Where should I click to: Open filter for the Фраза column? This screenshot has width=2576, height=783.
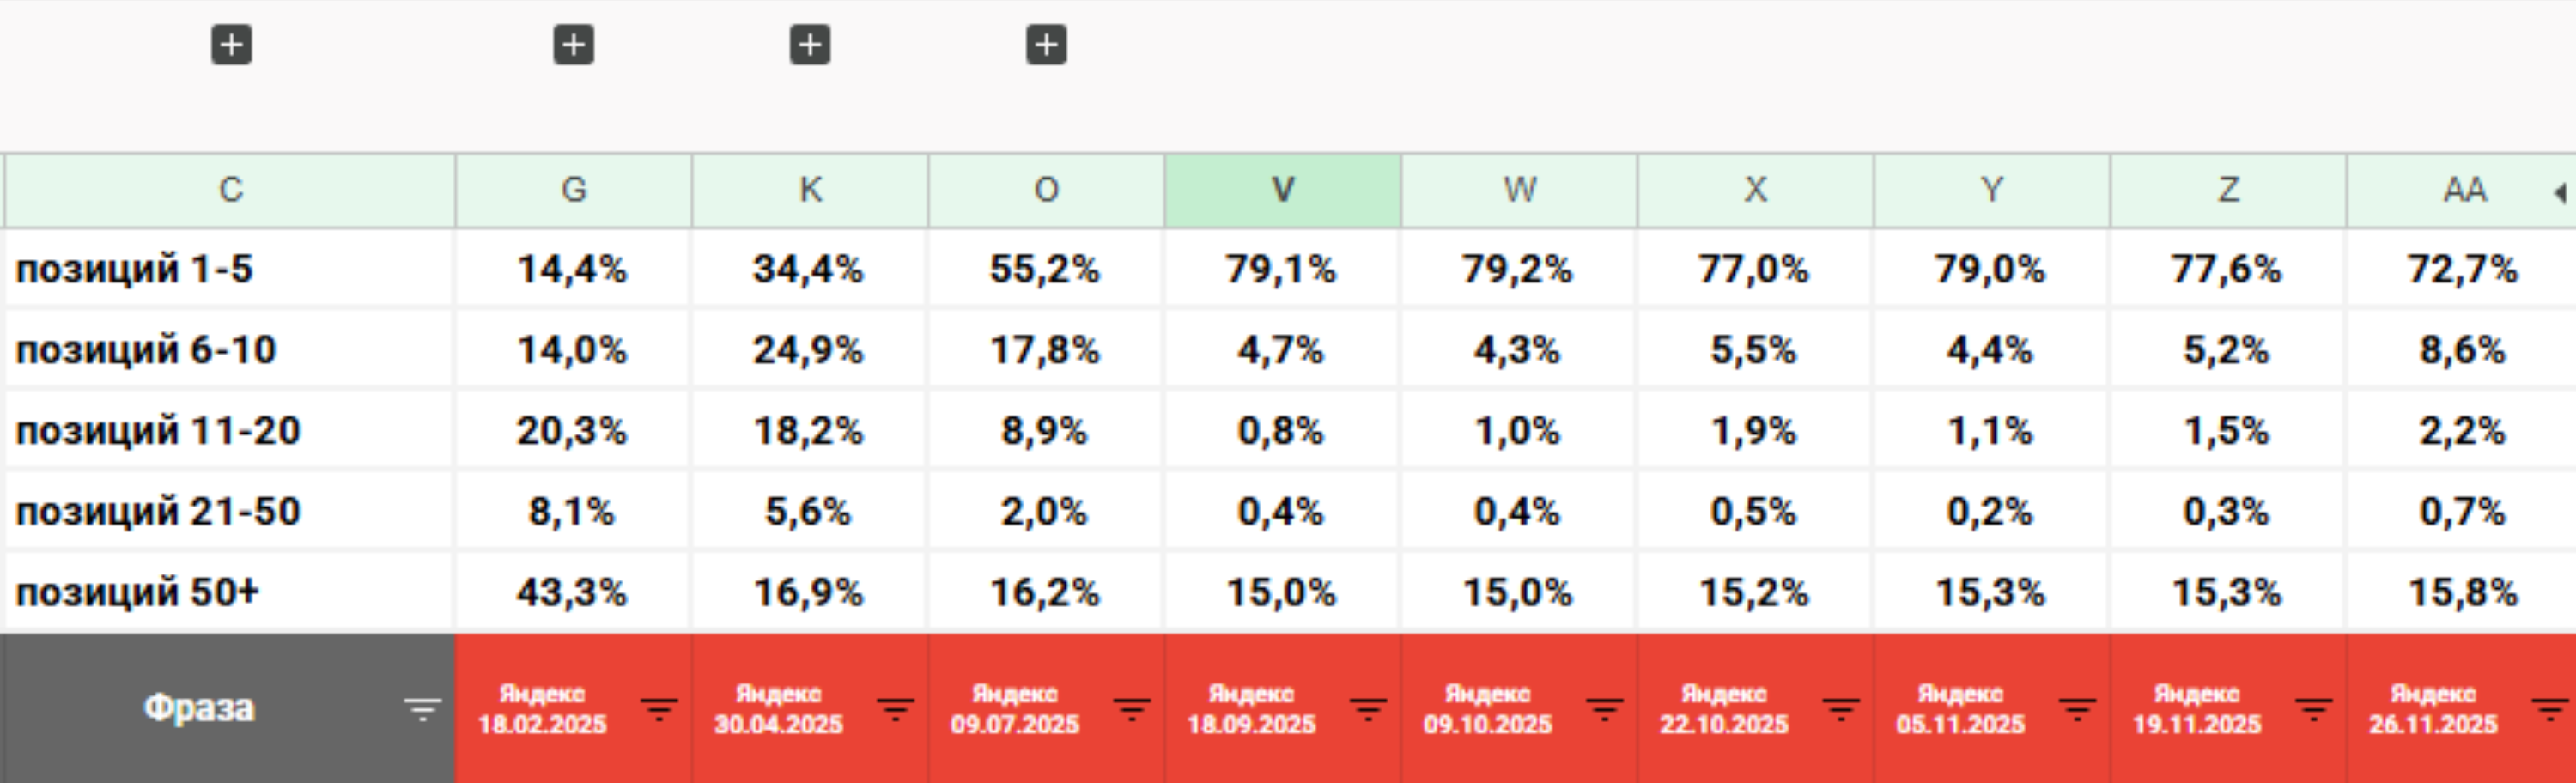pos(422,710)
